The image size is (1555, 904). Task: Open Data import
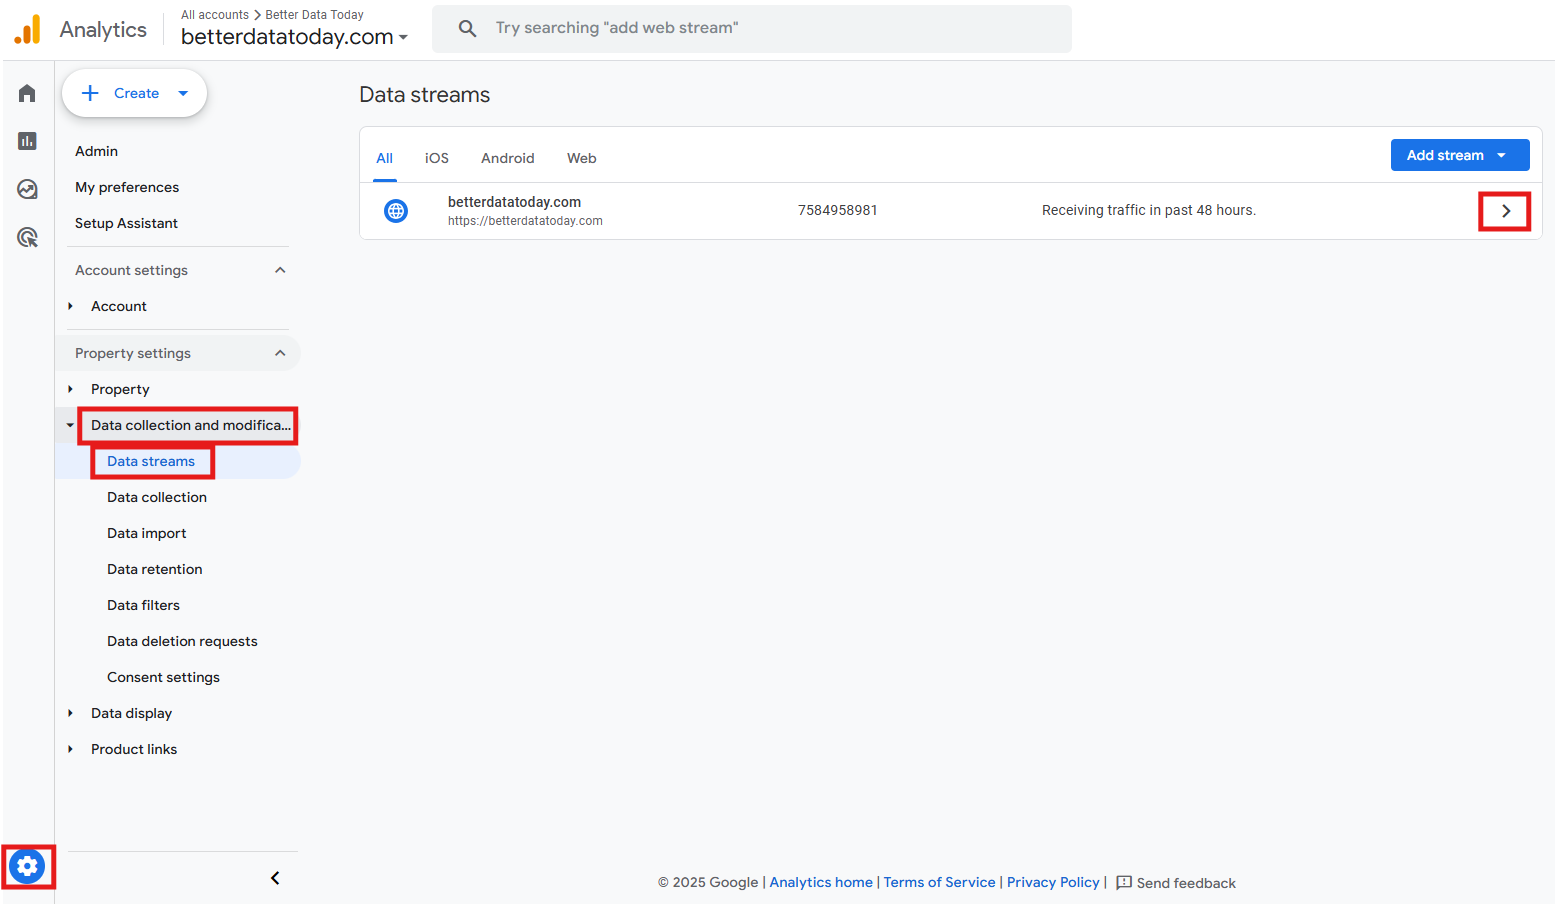[x=147, y=533]
